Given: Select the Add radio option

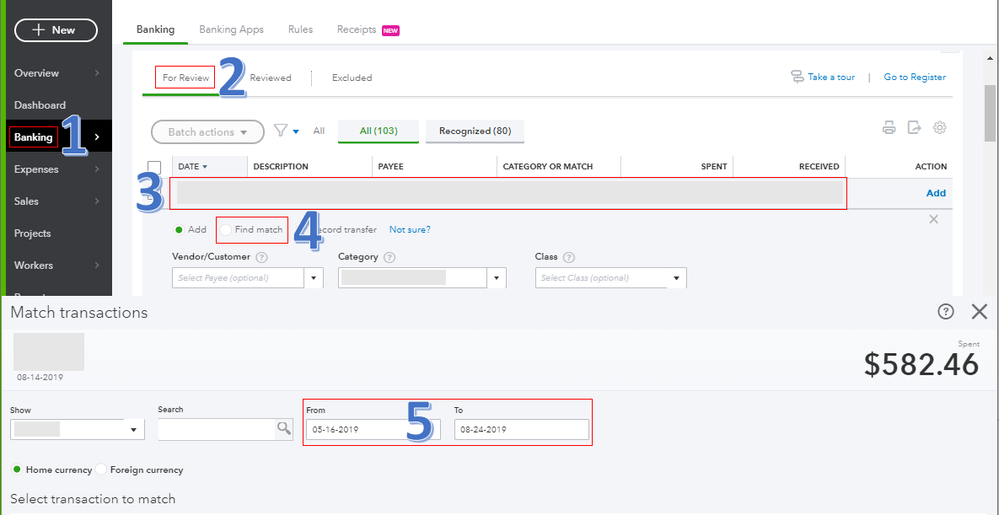Looking at the screenshot, I should point(179,229).
